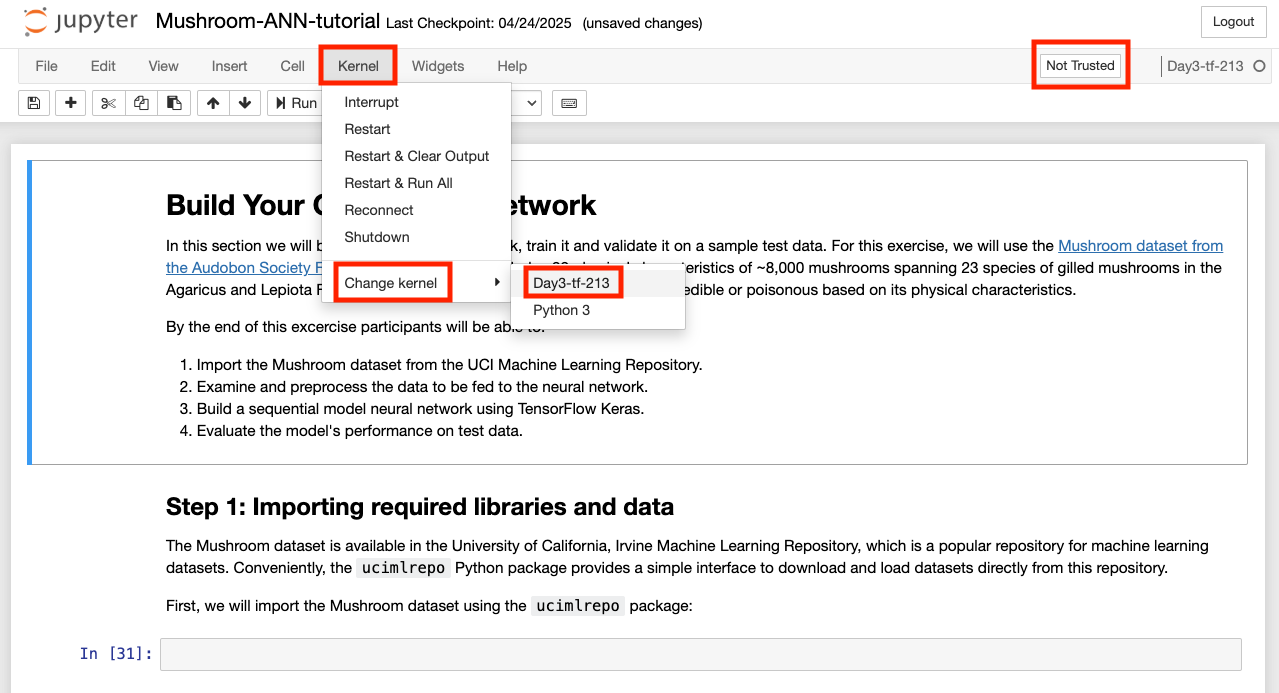Click the Day3-tf-213 kernel name indicator
The image size is (1279, 693).
coord(1205,66)
